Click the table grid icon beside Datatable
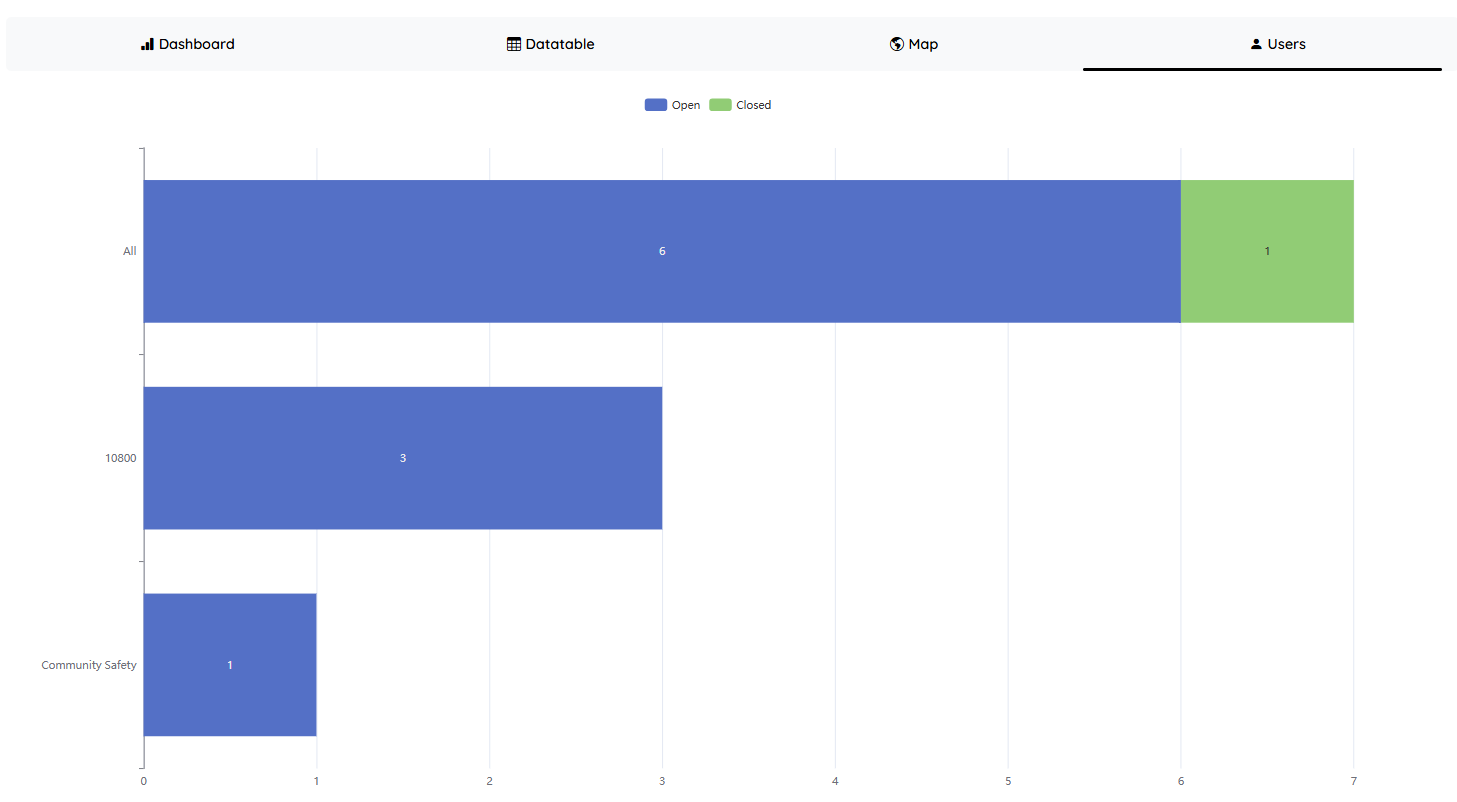1457x802 pixels. click(514, 44)
